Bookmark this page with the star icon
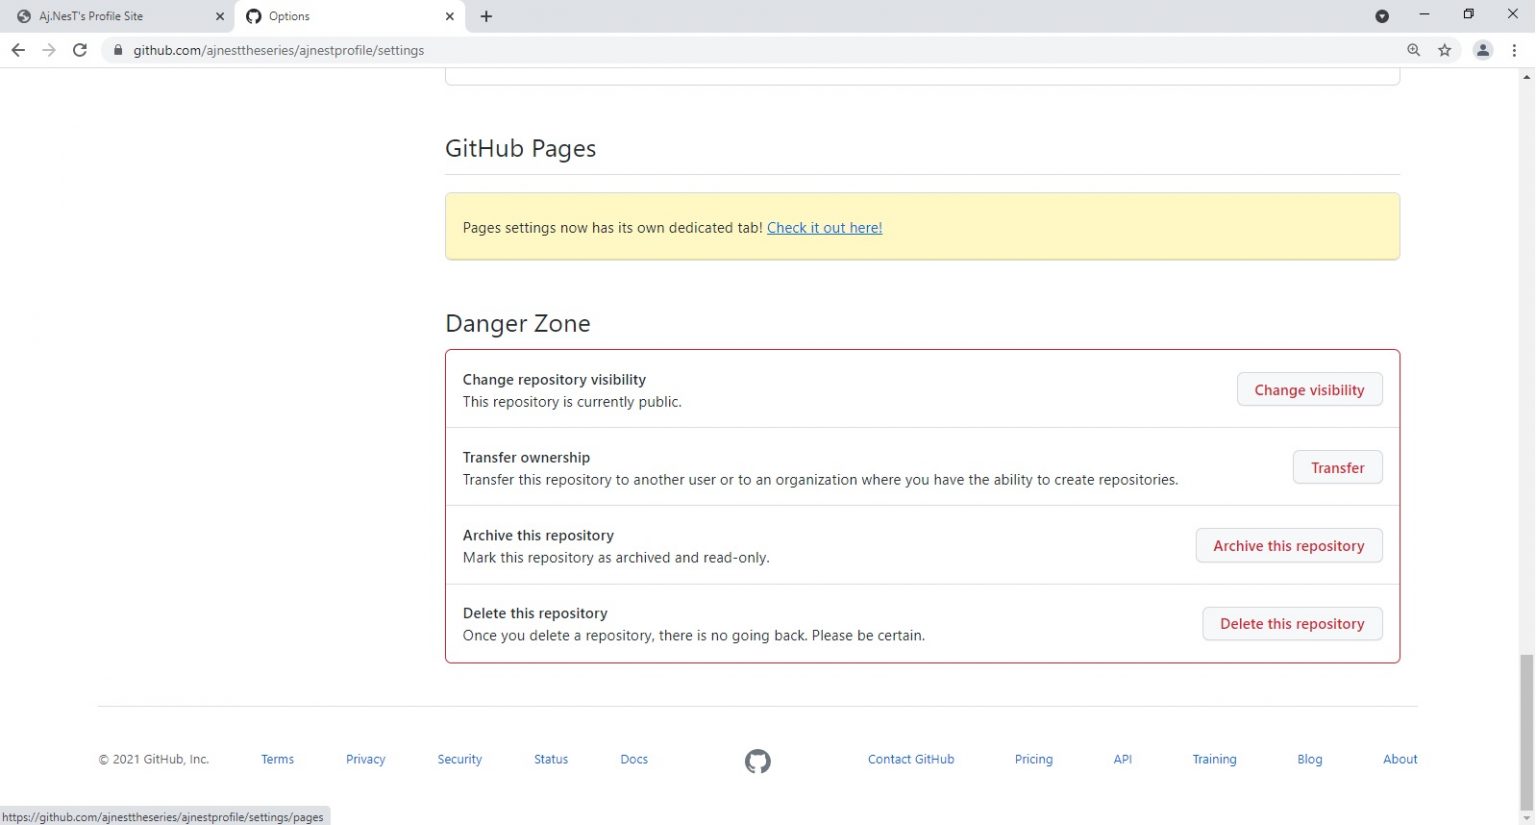The height and width of the screenshot is (825, 1536). pos(1444,50)
